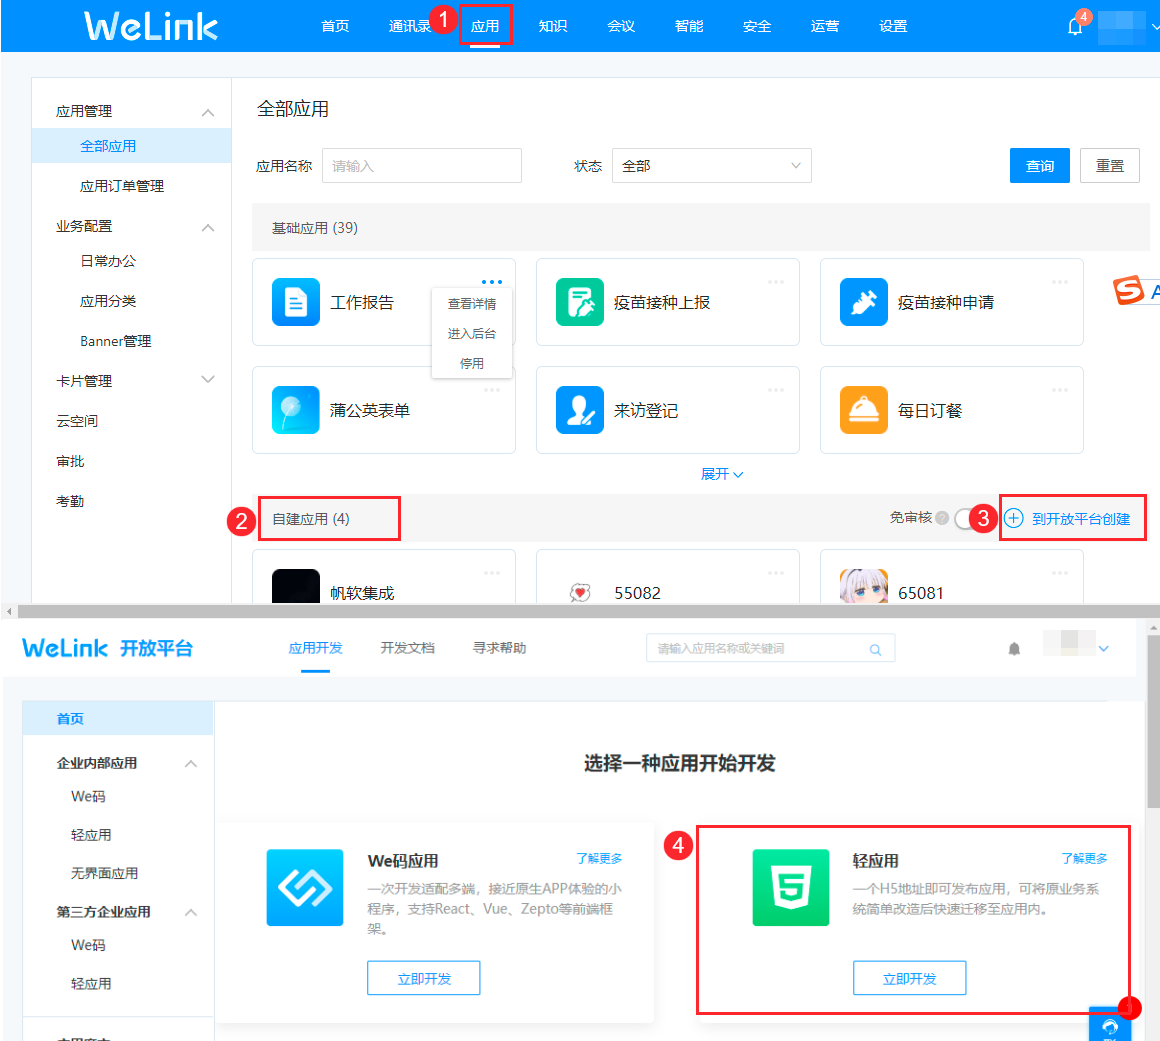Click 了解更多 on the 轻应用 card
The width and height of the screenshot is (1160, 1041).
(1084, 858)
